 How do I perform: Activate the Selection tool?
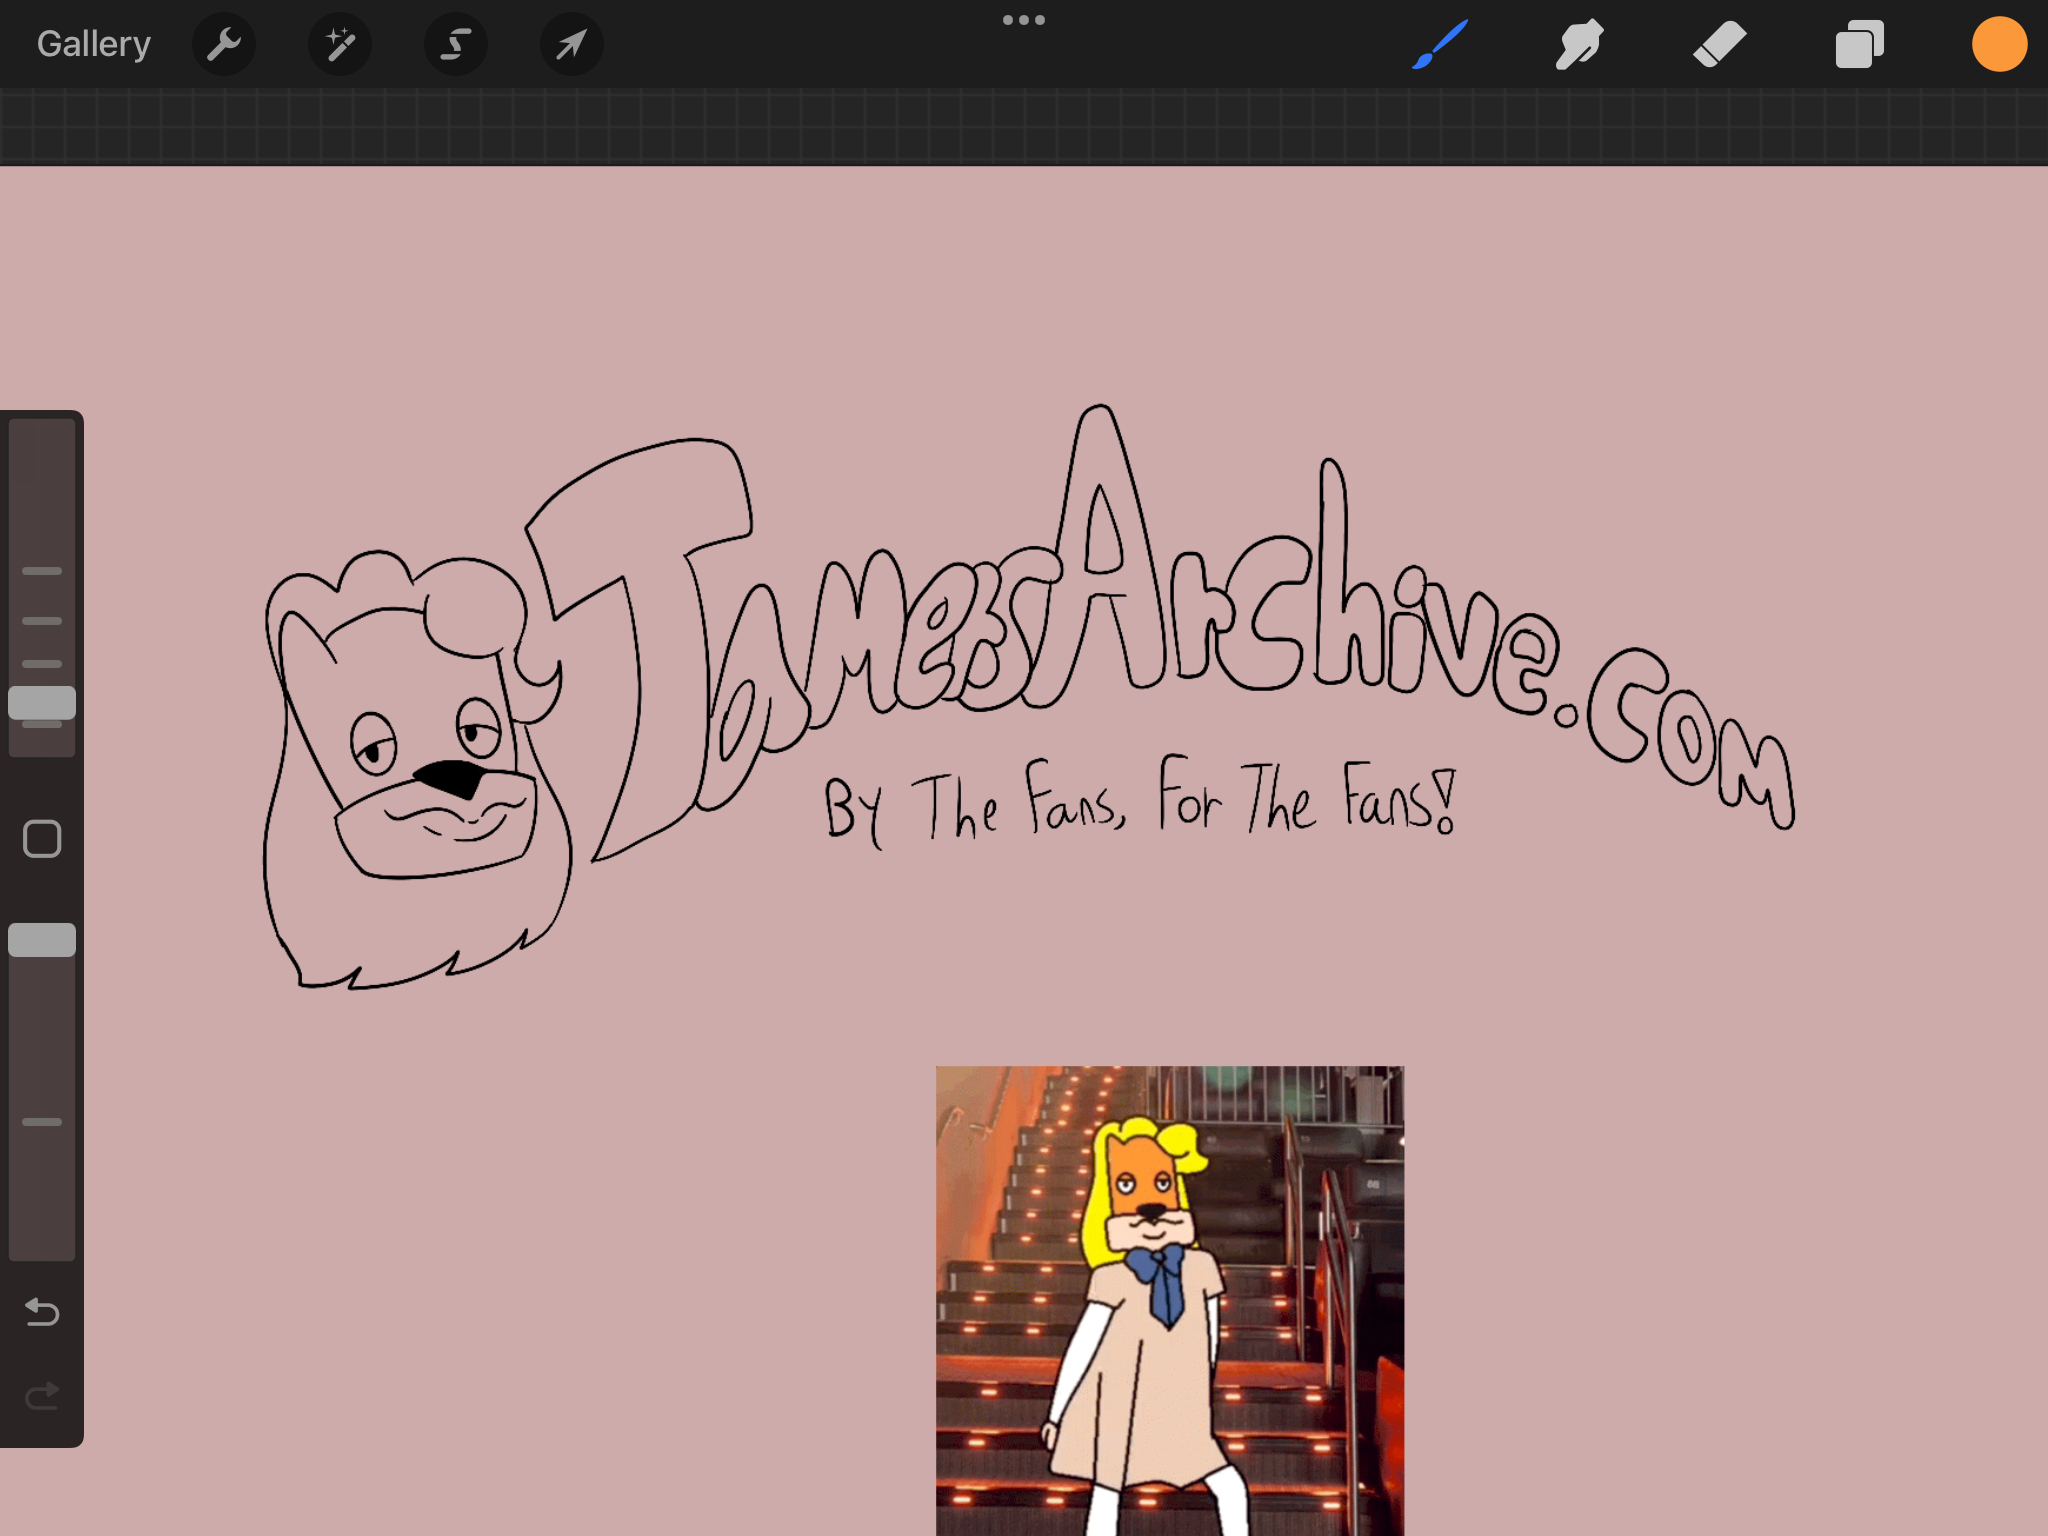point(456,44)
